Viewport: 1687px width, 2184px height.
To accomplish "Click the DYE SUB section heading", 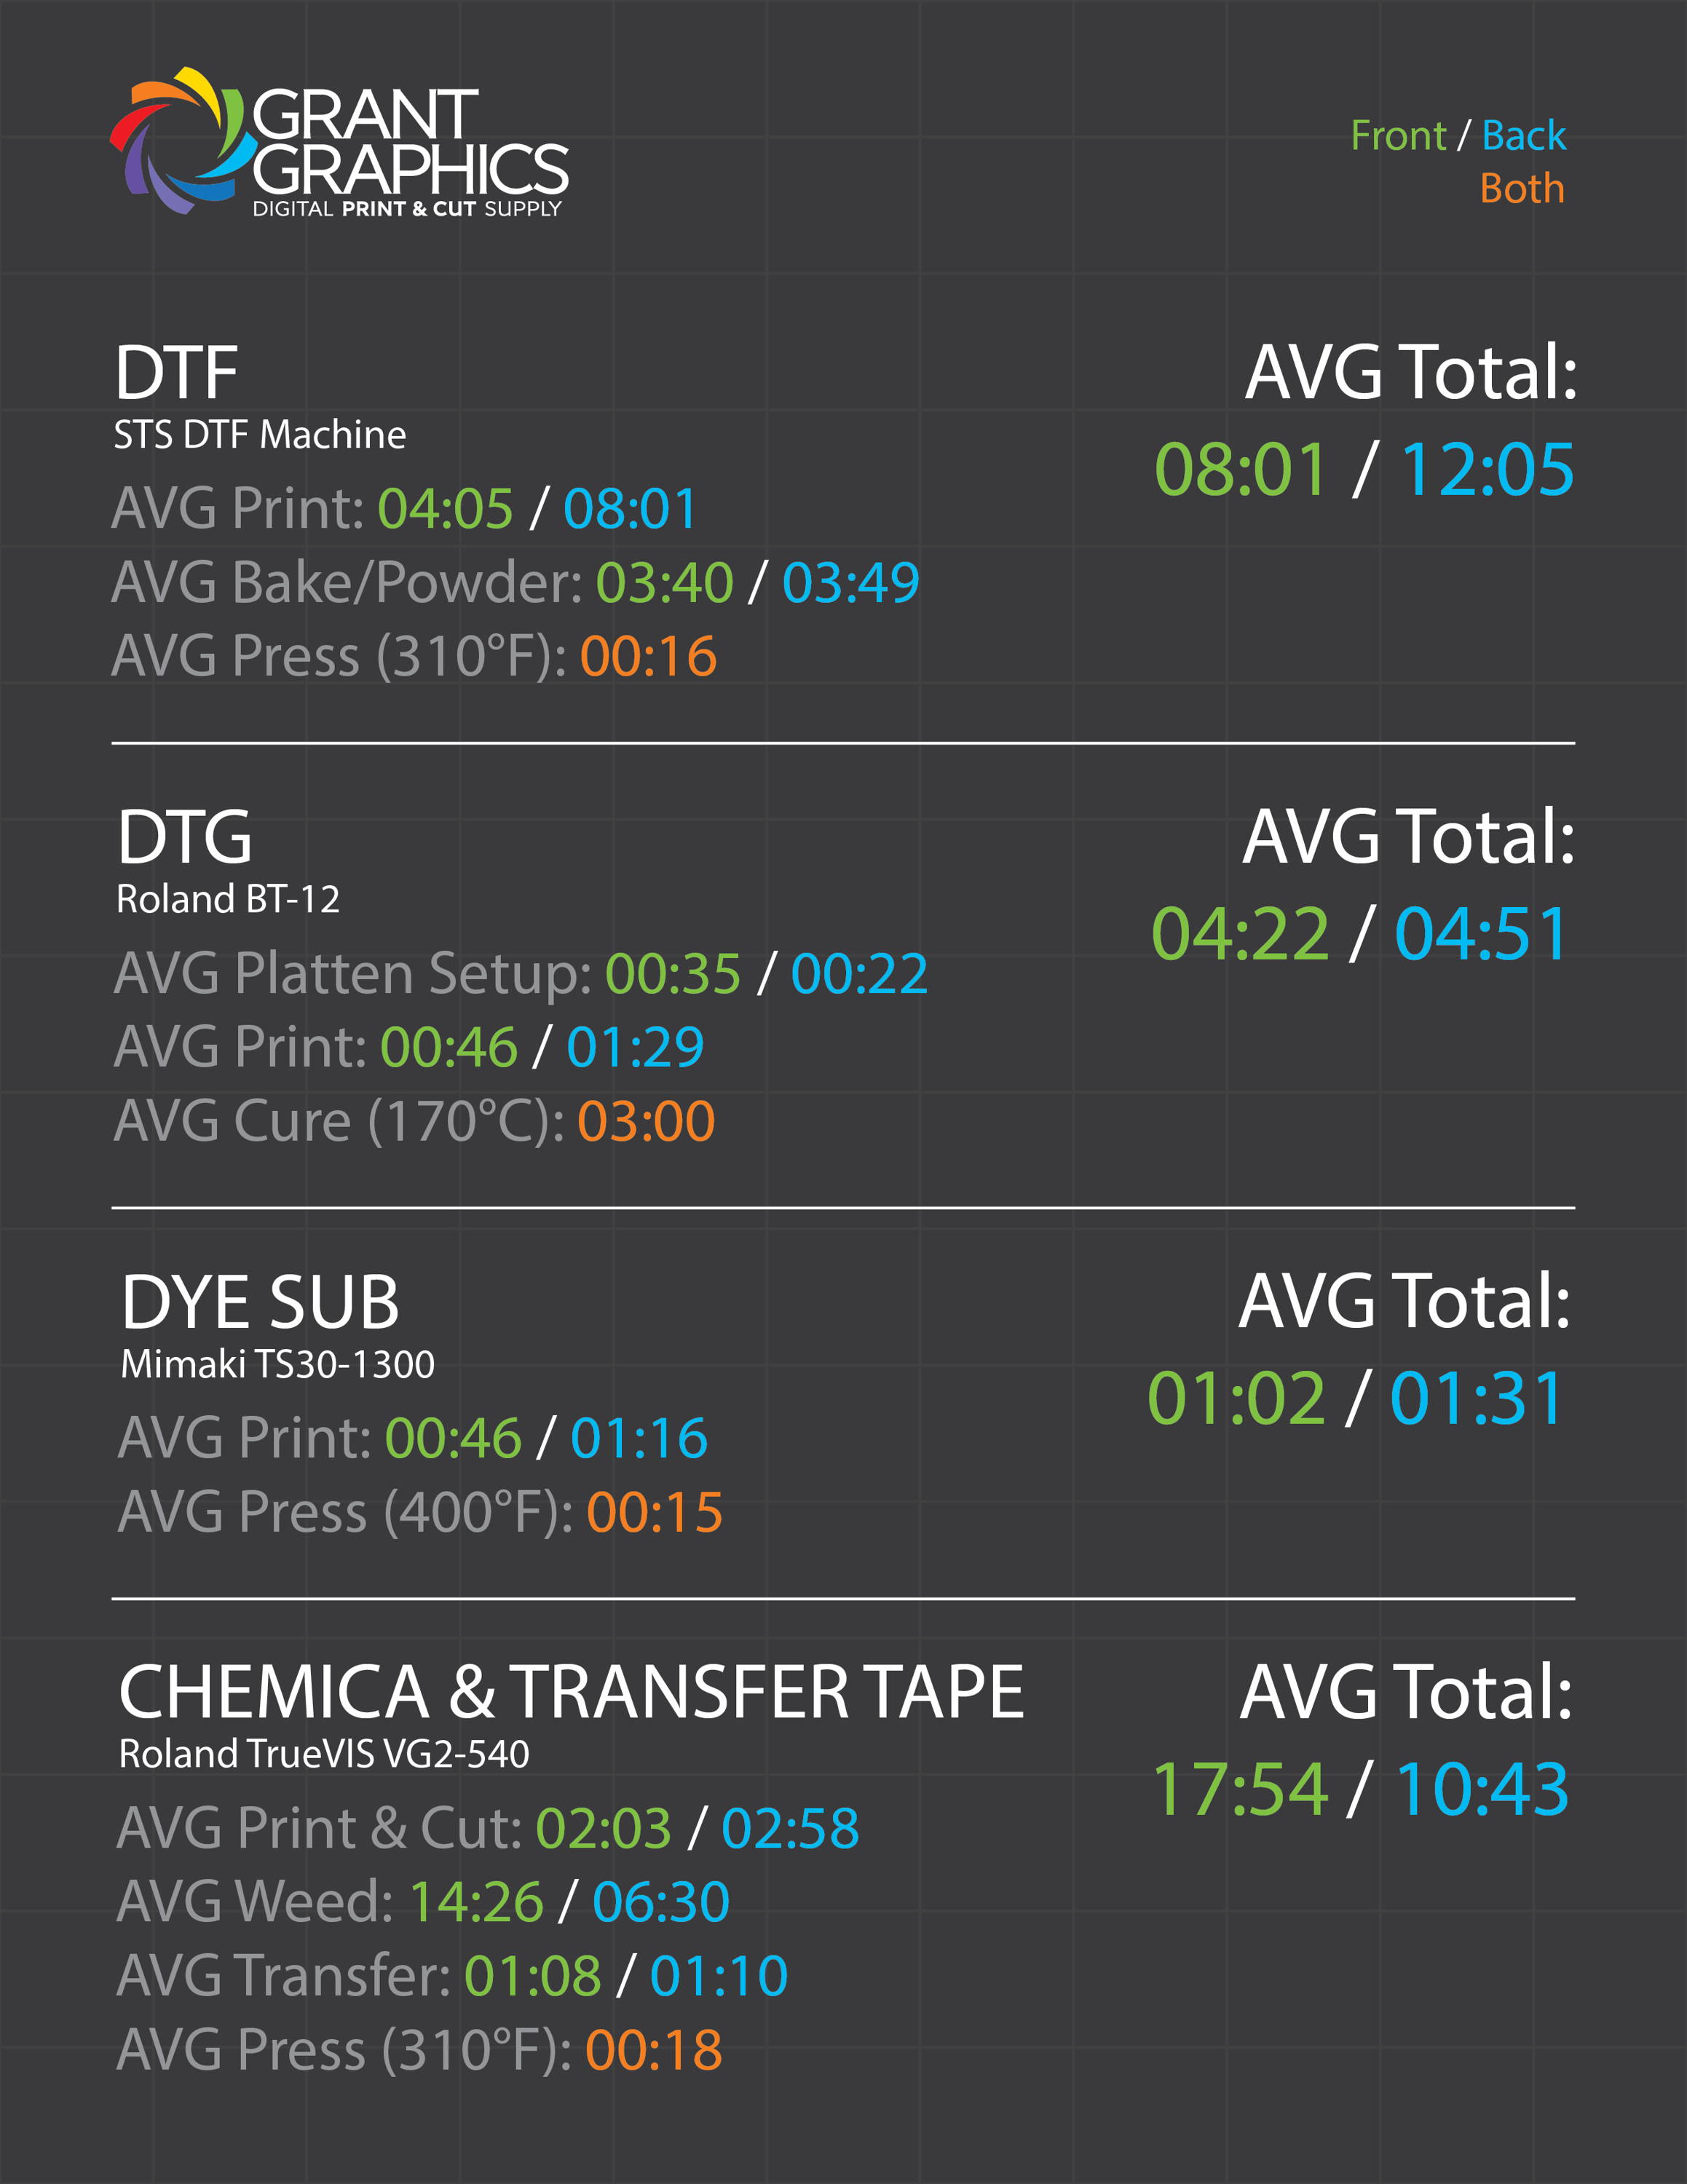I will (x=260, y=1302).
